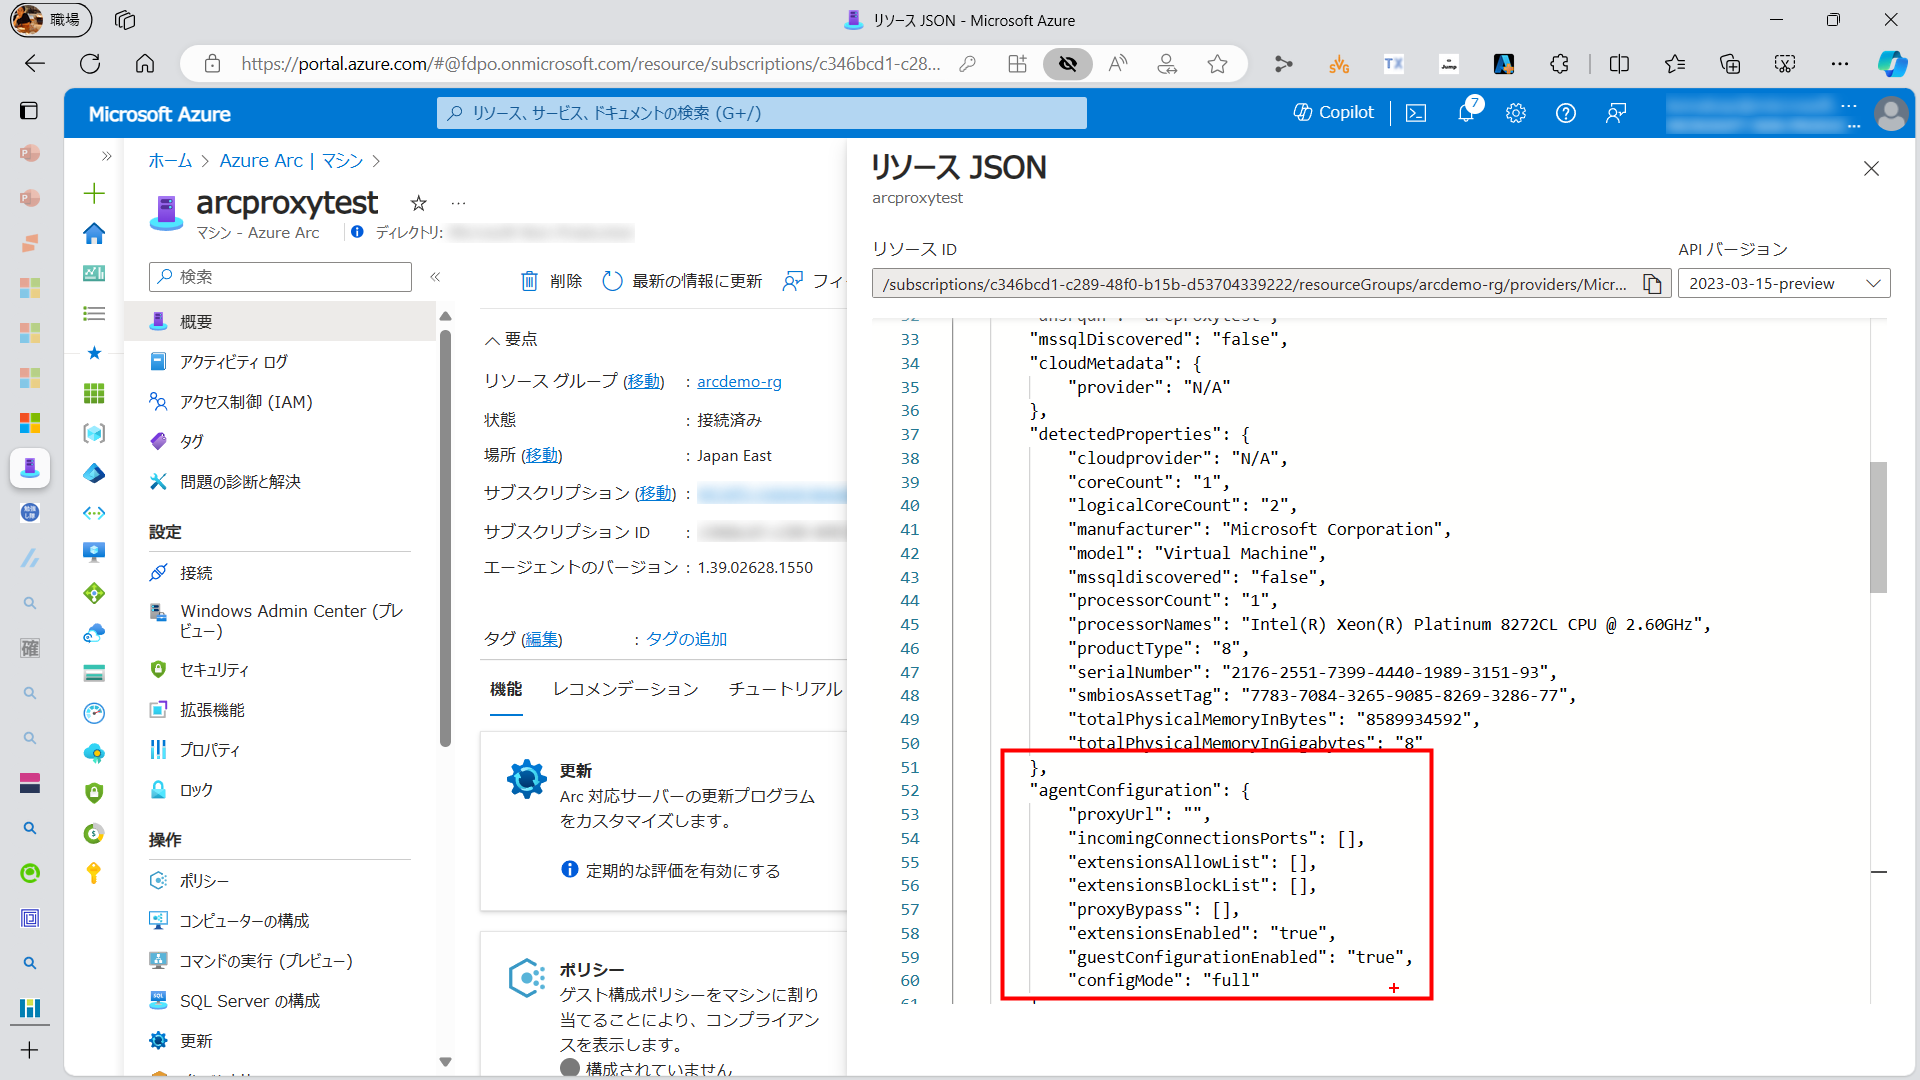The height and width of the screenshot is (1080, 1920).
Task: Go to Azure home icon in sidebar
Action: pos(94,233)
